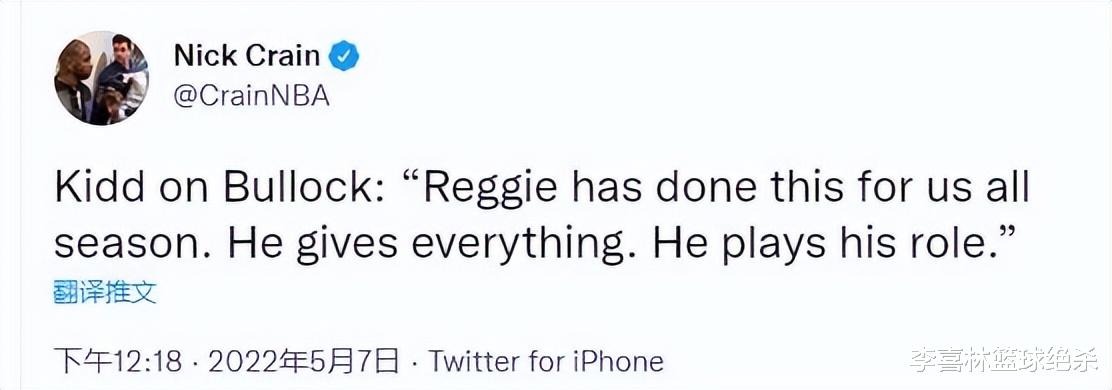The height and width of the screenshot is (390, 1112).
Task: Open the Twitter for iPhone source label
Action: [x=545, y=361]
